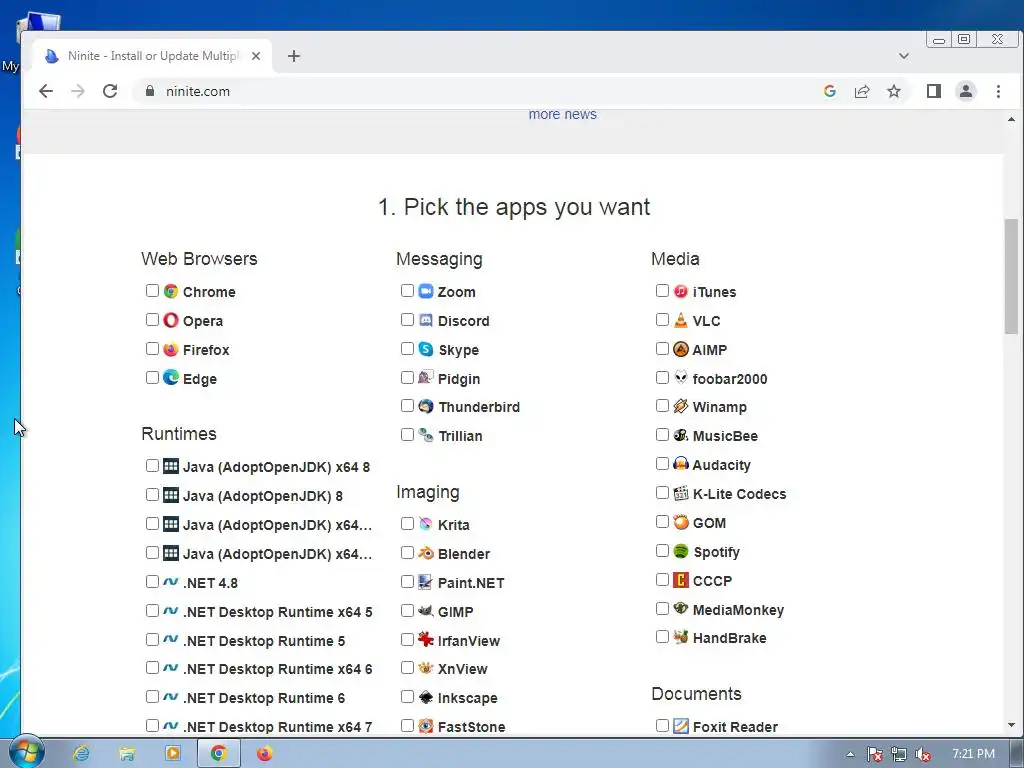Click the iTunes icon
The width and height of the screenshot is (1024, 768).
[x=680, y=291]
